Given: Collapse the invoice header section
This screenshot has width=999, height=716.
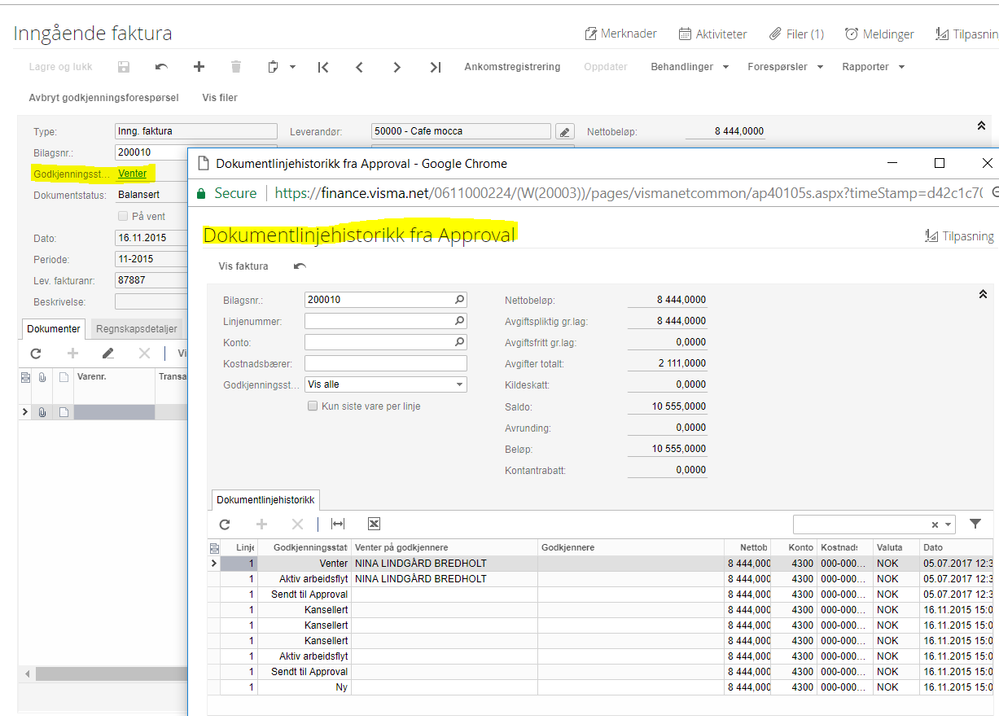Looking at the screenshot, I should coord(981,126).
